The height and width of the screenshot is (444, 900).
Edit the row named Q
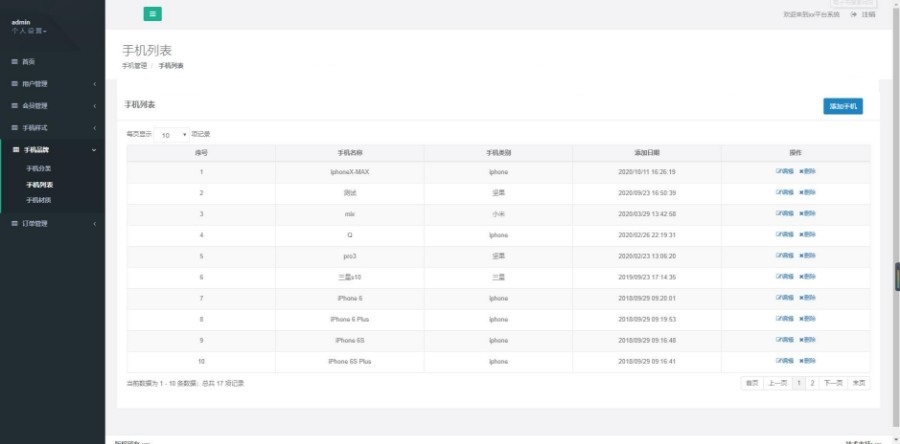785,234
